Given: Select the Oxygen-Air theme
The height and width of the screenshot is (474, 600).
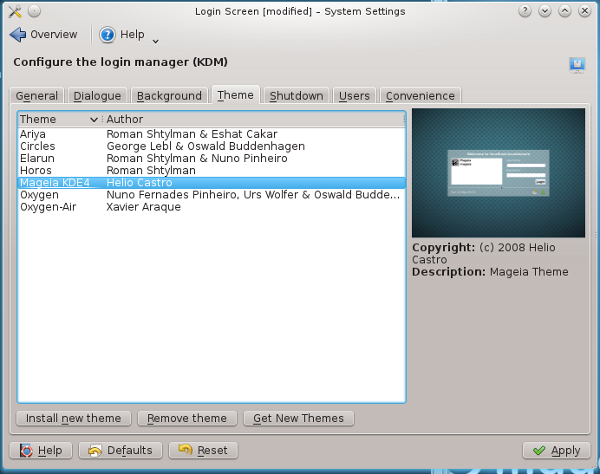Looking at the screenshot, I should click(x=212, y=207).
